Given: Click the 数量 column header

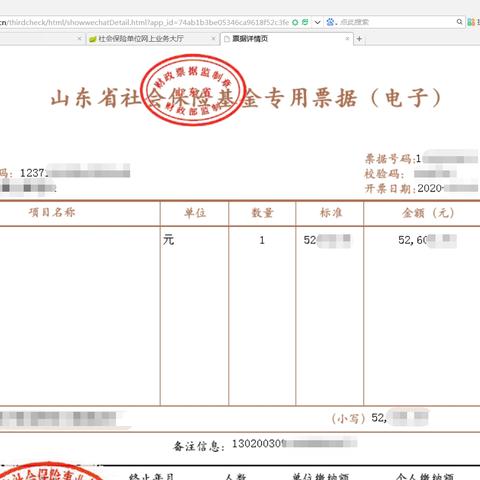Looking at the screenshot, I should tap(263, 213).
